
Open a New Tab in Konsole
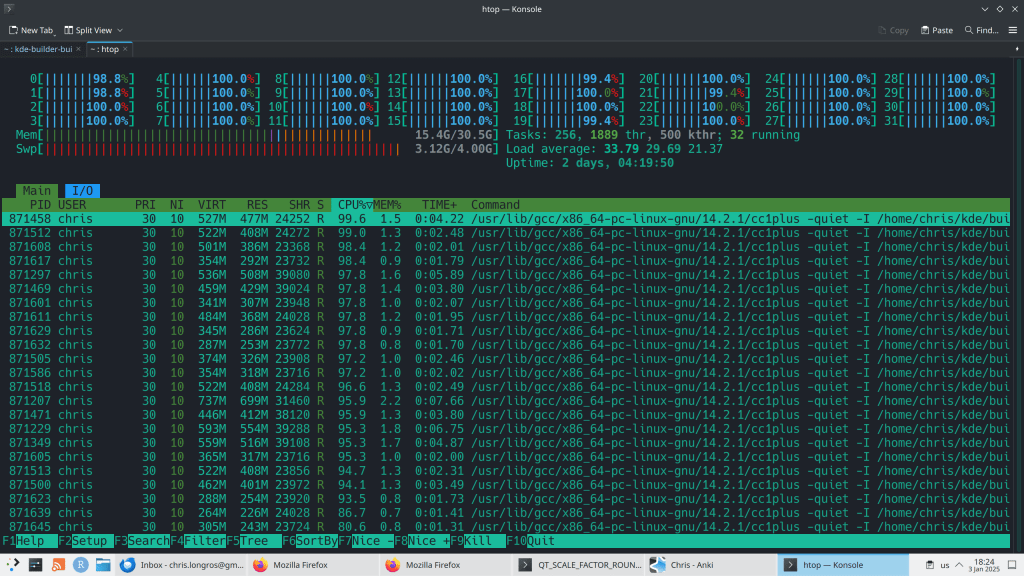click(31, 30)
